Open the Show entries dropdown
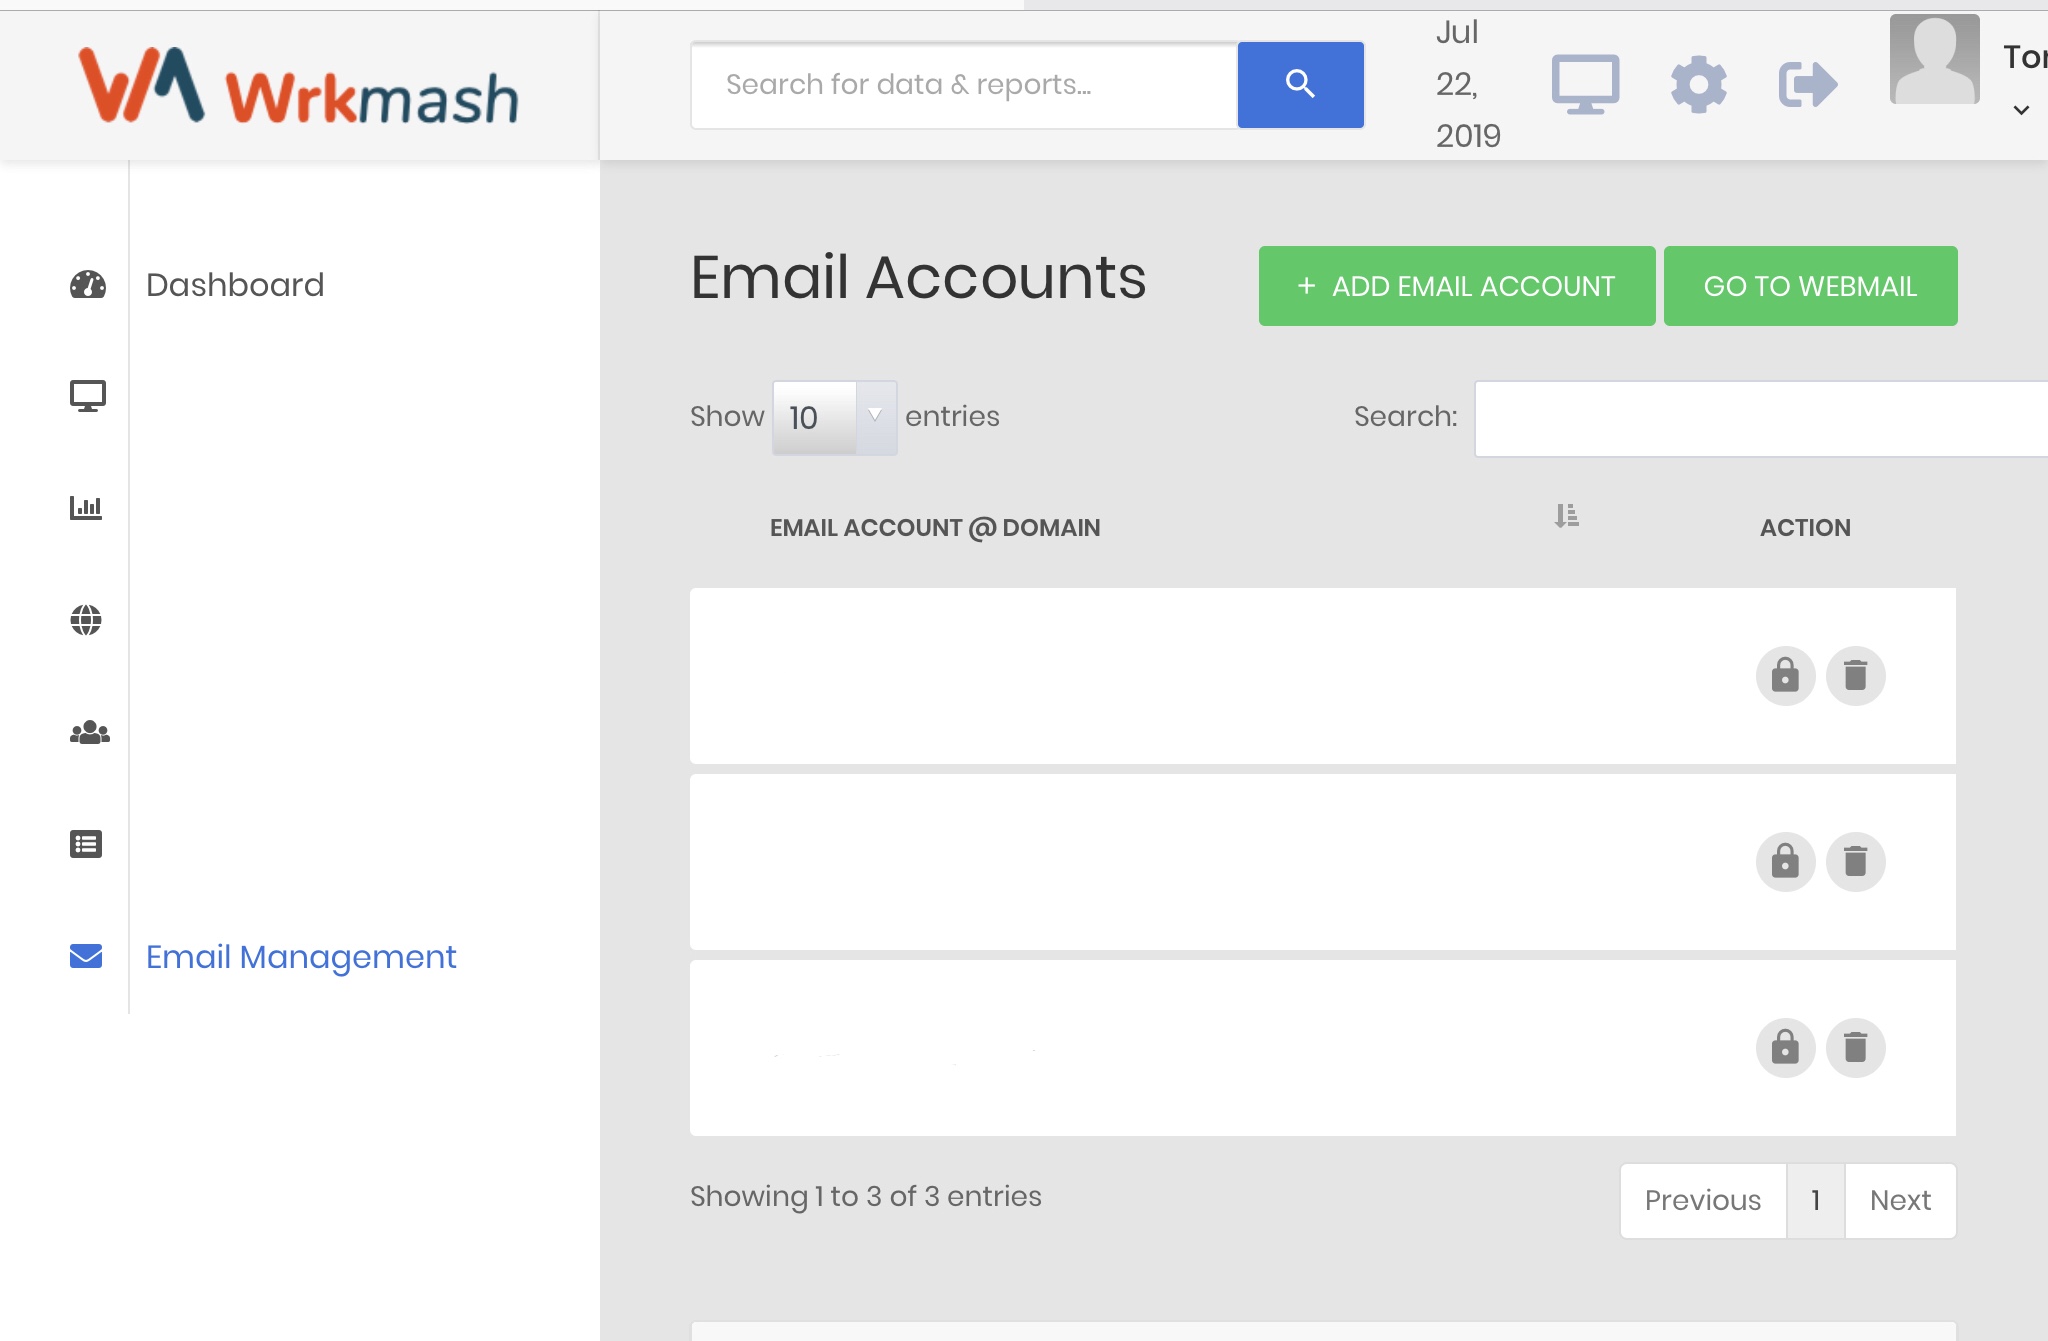This screenshot has width=2048, height=1341. pos(834,417)
